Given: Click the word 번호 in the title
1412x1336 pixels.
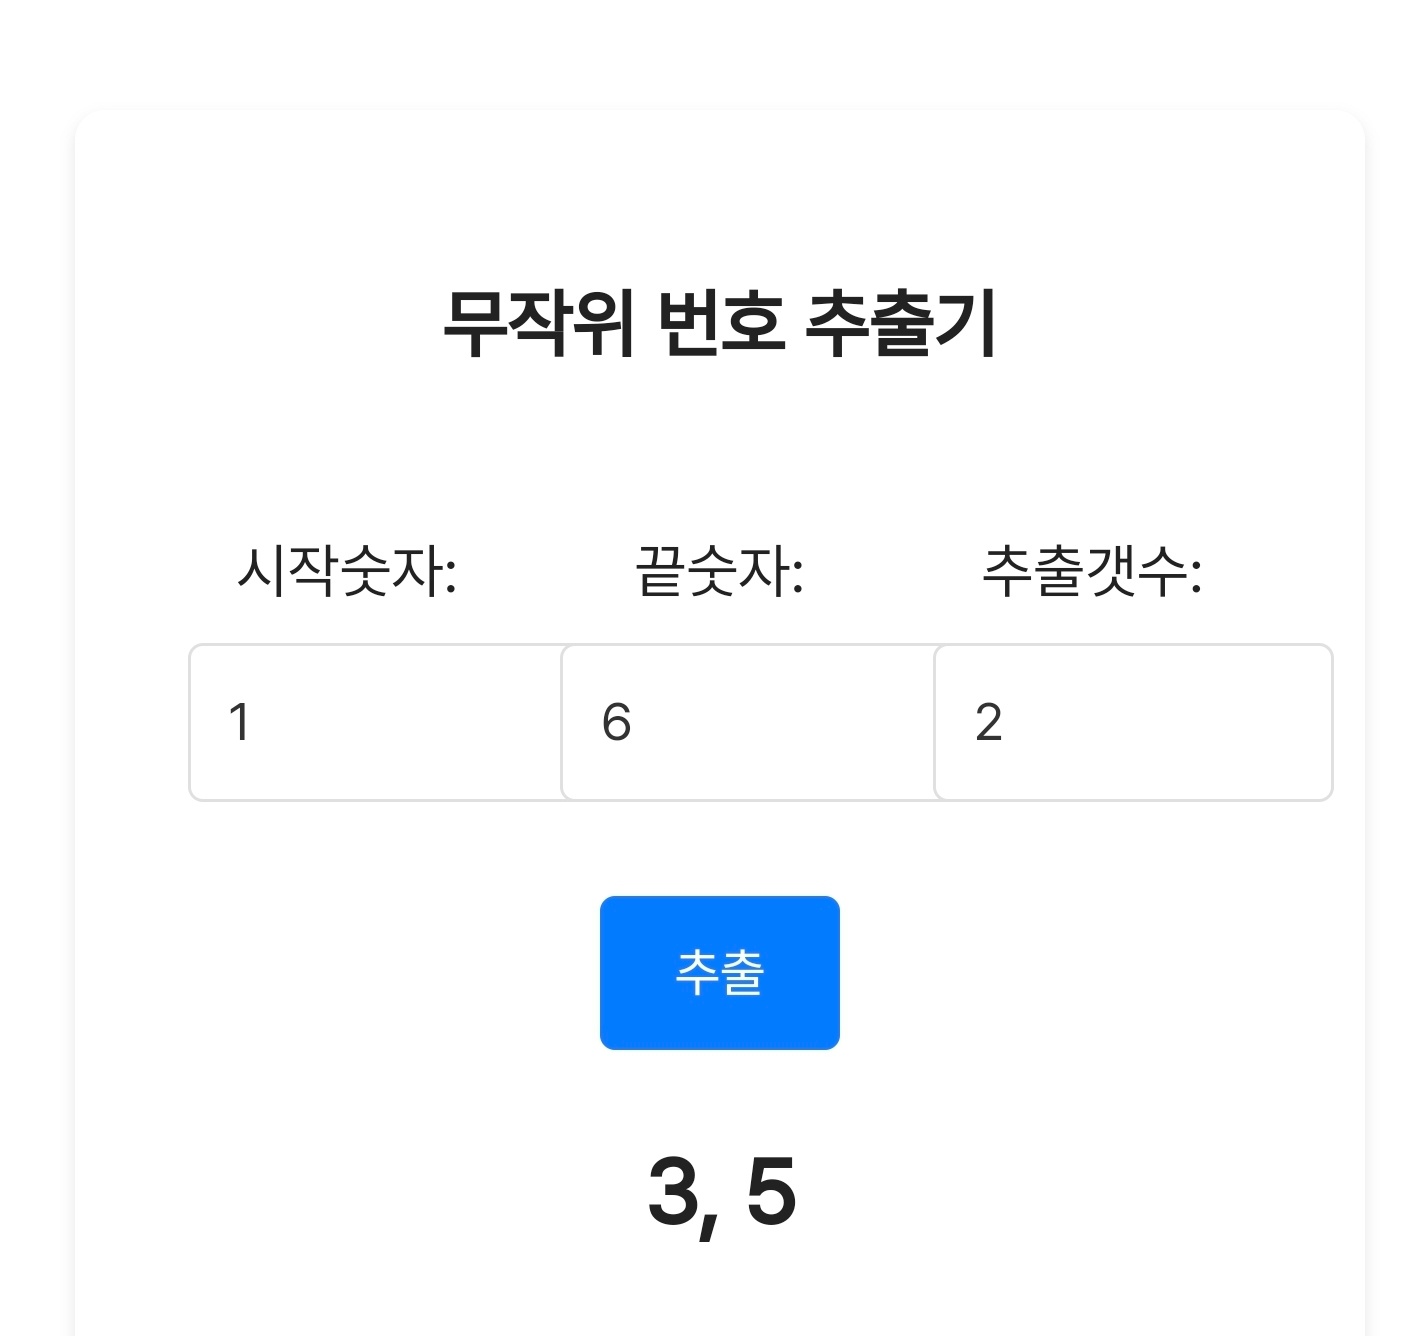Looking at the screenshot, I should click(721, 323).
